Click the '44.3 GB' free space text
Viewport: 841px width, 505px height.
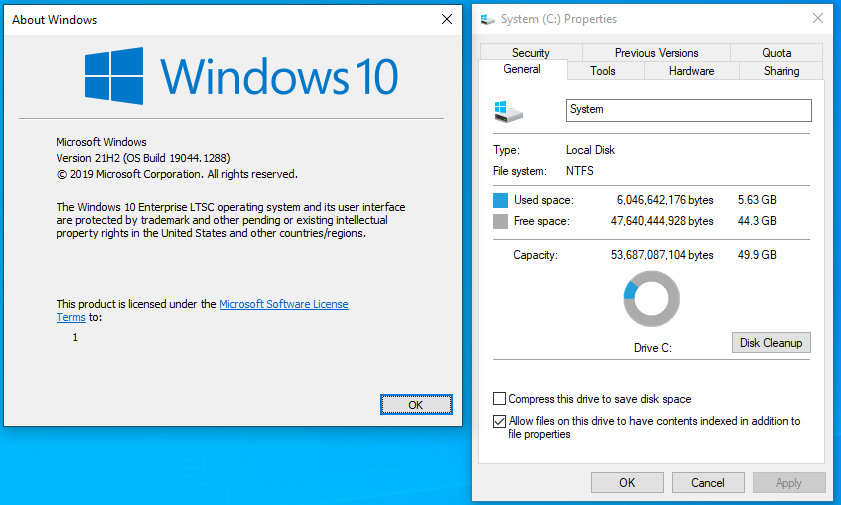[x=757, y=221]
